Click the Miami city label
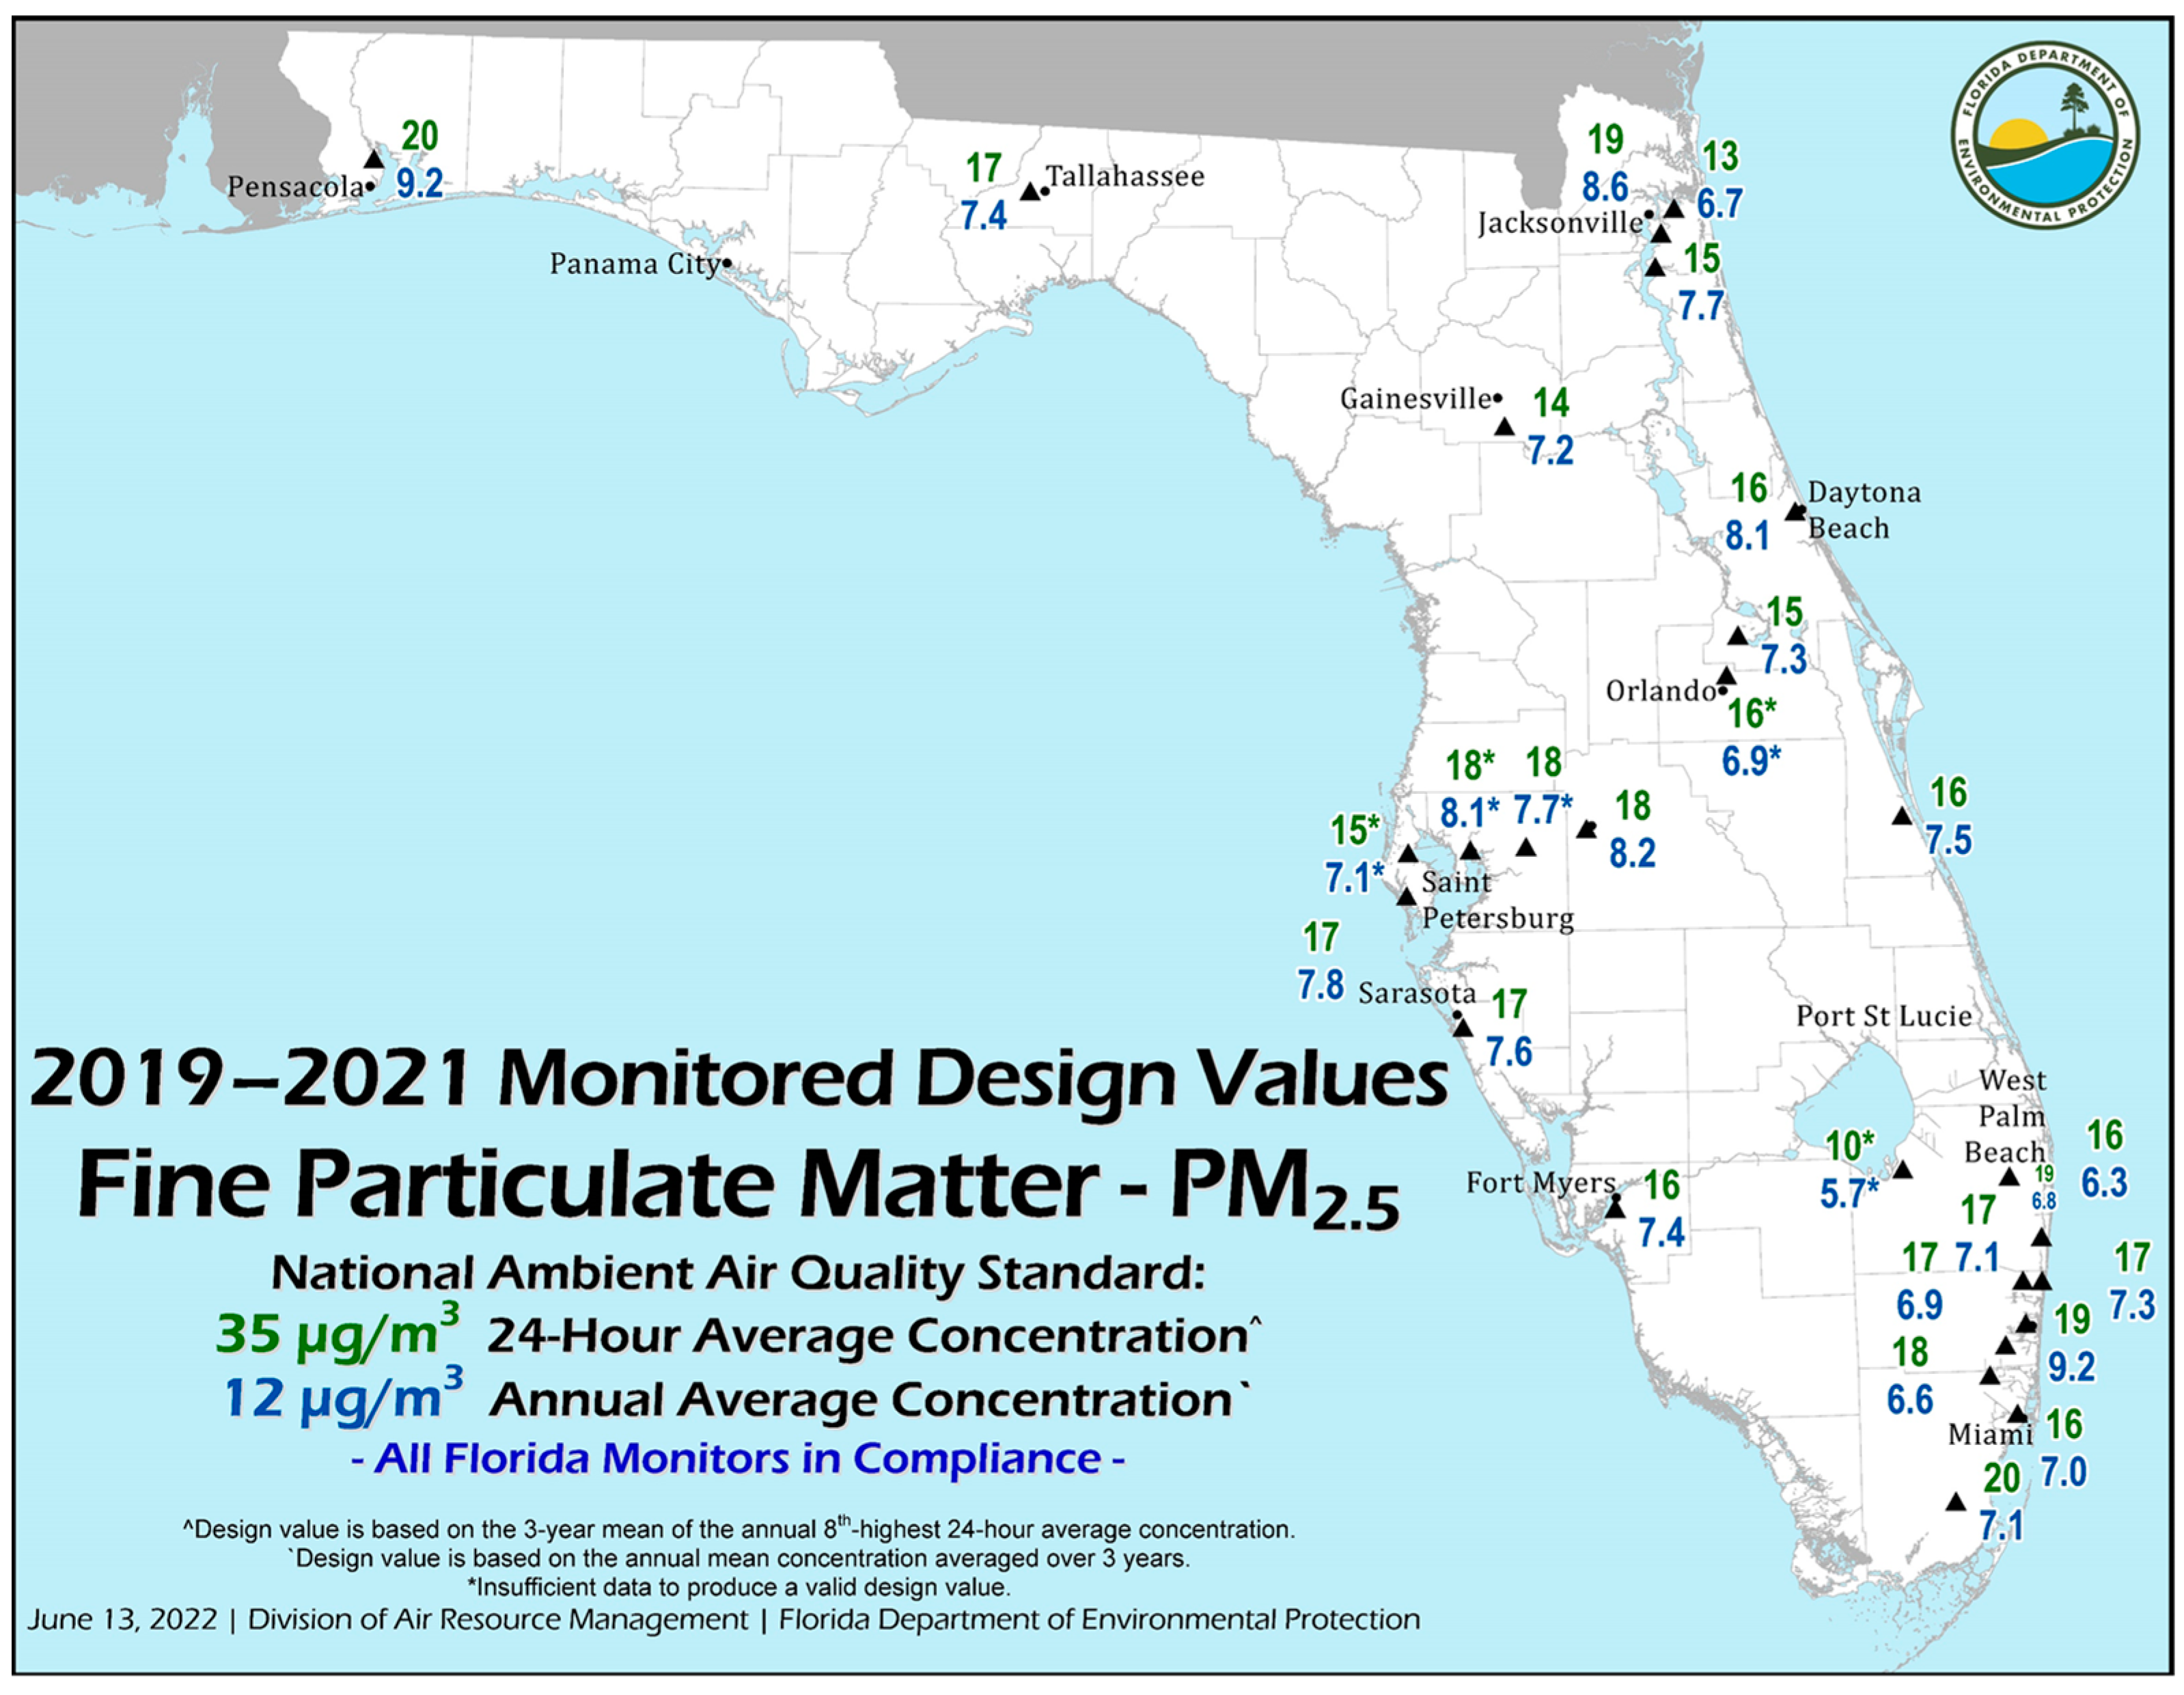 1989,1435
